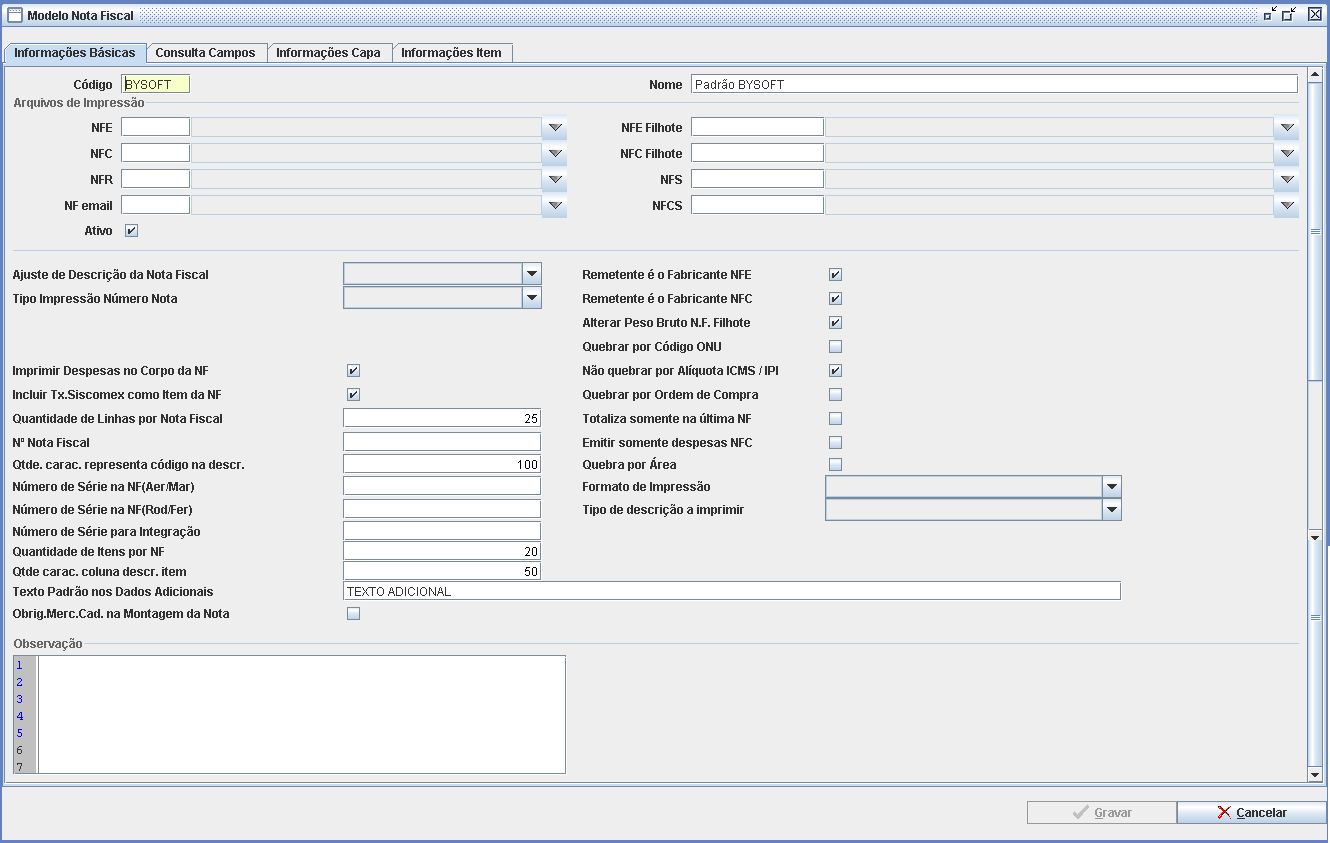Image resolution: width=1330 pixels, height=843 pixels.
Task: Click the NFR code input field
Action: (155, 179)
